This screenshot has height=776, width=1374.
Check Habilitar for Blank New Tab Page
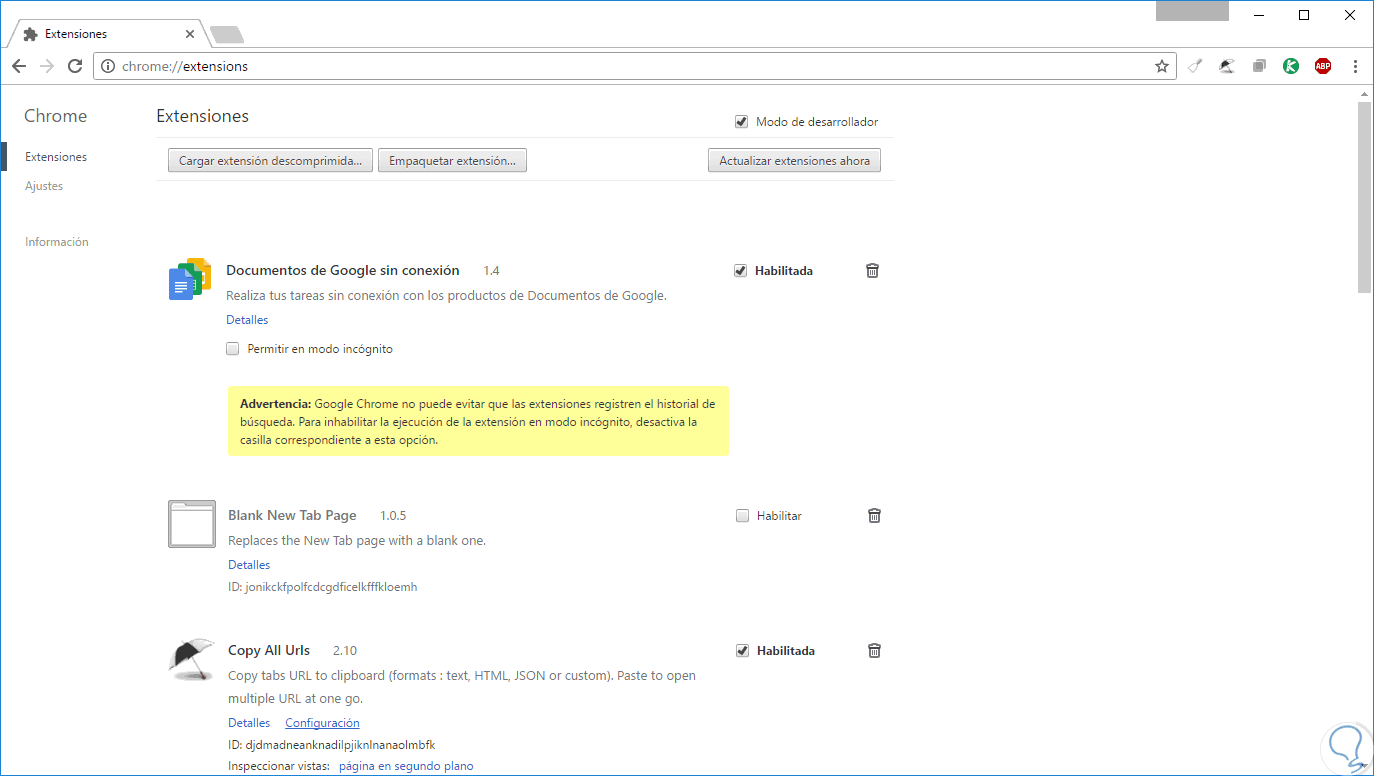[742, 516]
